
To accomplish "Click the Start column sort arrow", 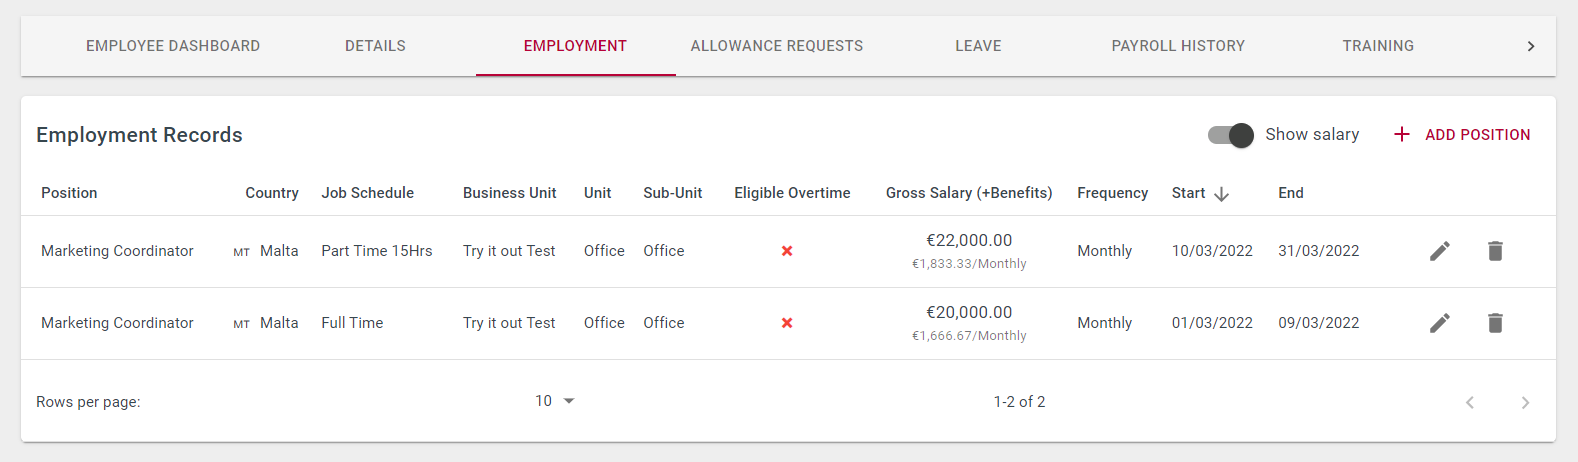I will (1221, 194).
